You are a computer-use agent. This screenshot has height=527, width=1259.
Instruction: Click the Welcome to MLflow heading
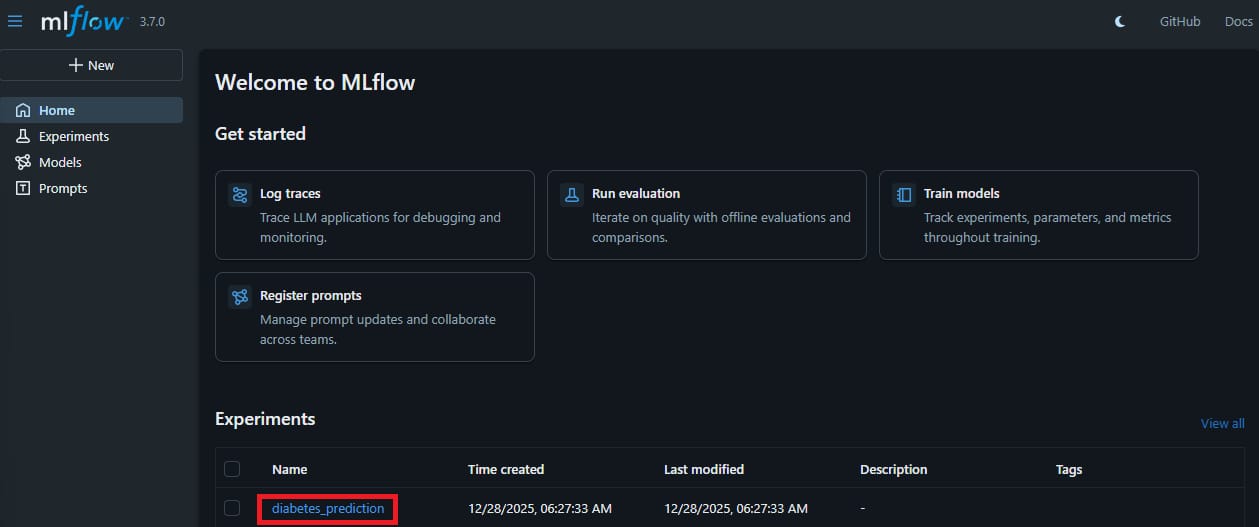(315, 82)
